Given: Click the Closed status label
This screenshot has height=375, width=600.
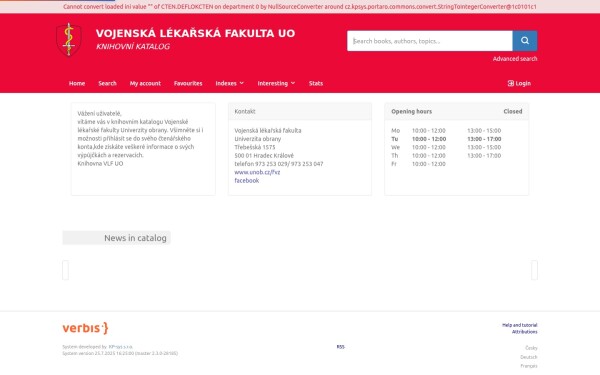Looking at the screenshot, I should point(513,111).
